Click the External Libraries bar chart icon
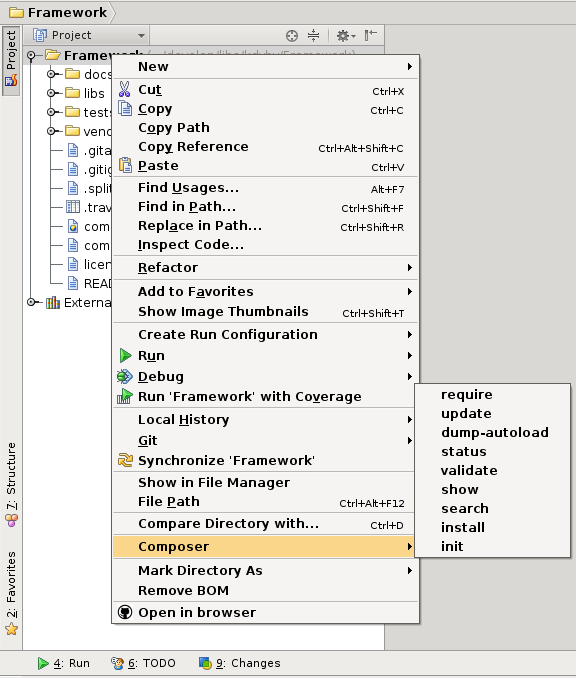The image size is (576, 678). click(x=53, y=302)
